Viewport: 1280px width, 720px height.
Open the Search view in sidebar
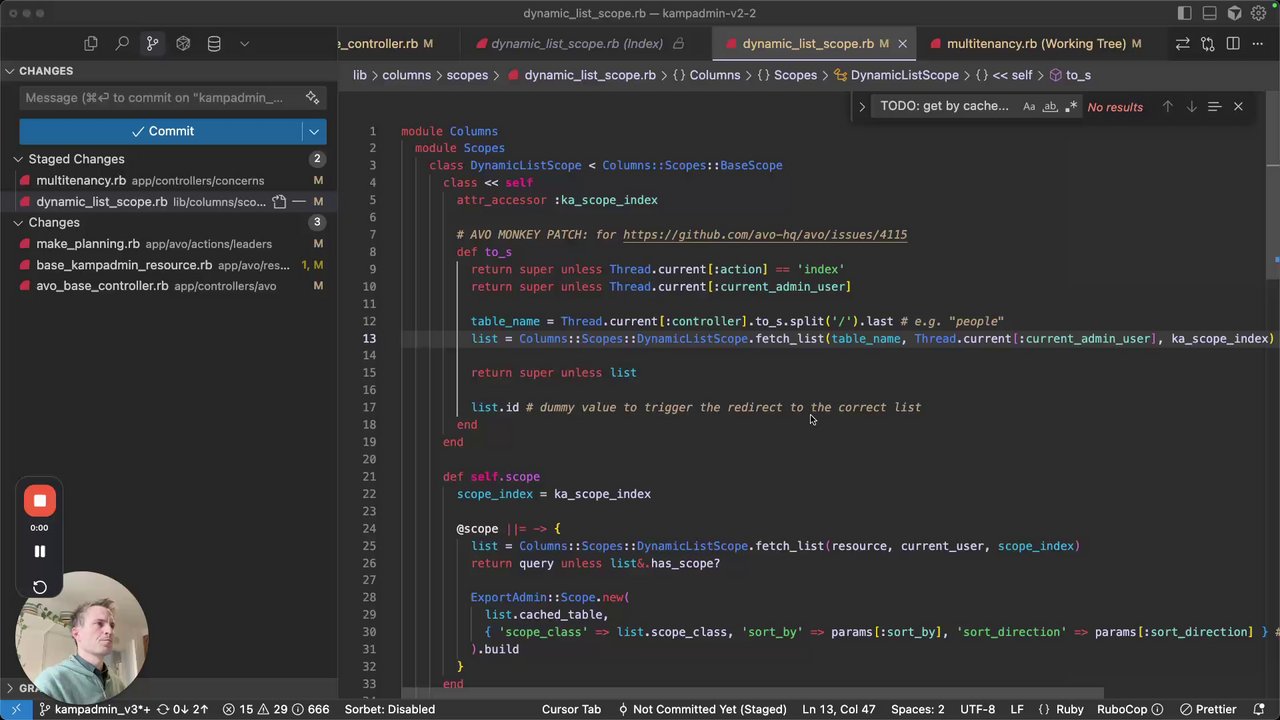(122, 44)
